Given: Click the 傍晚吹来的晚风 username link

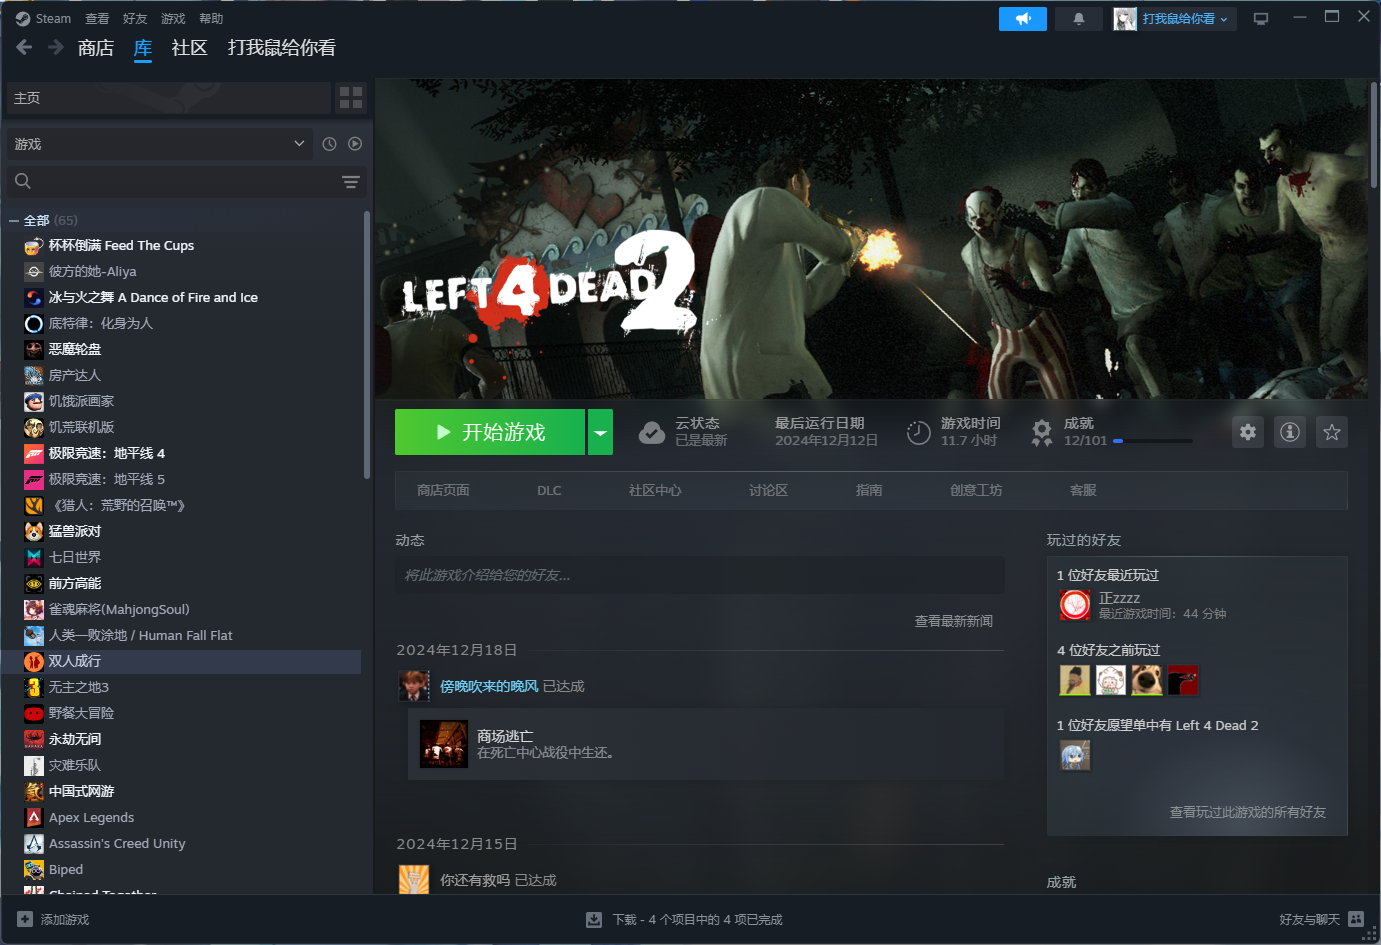Looking at the screenshot, I should (489, 686).
